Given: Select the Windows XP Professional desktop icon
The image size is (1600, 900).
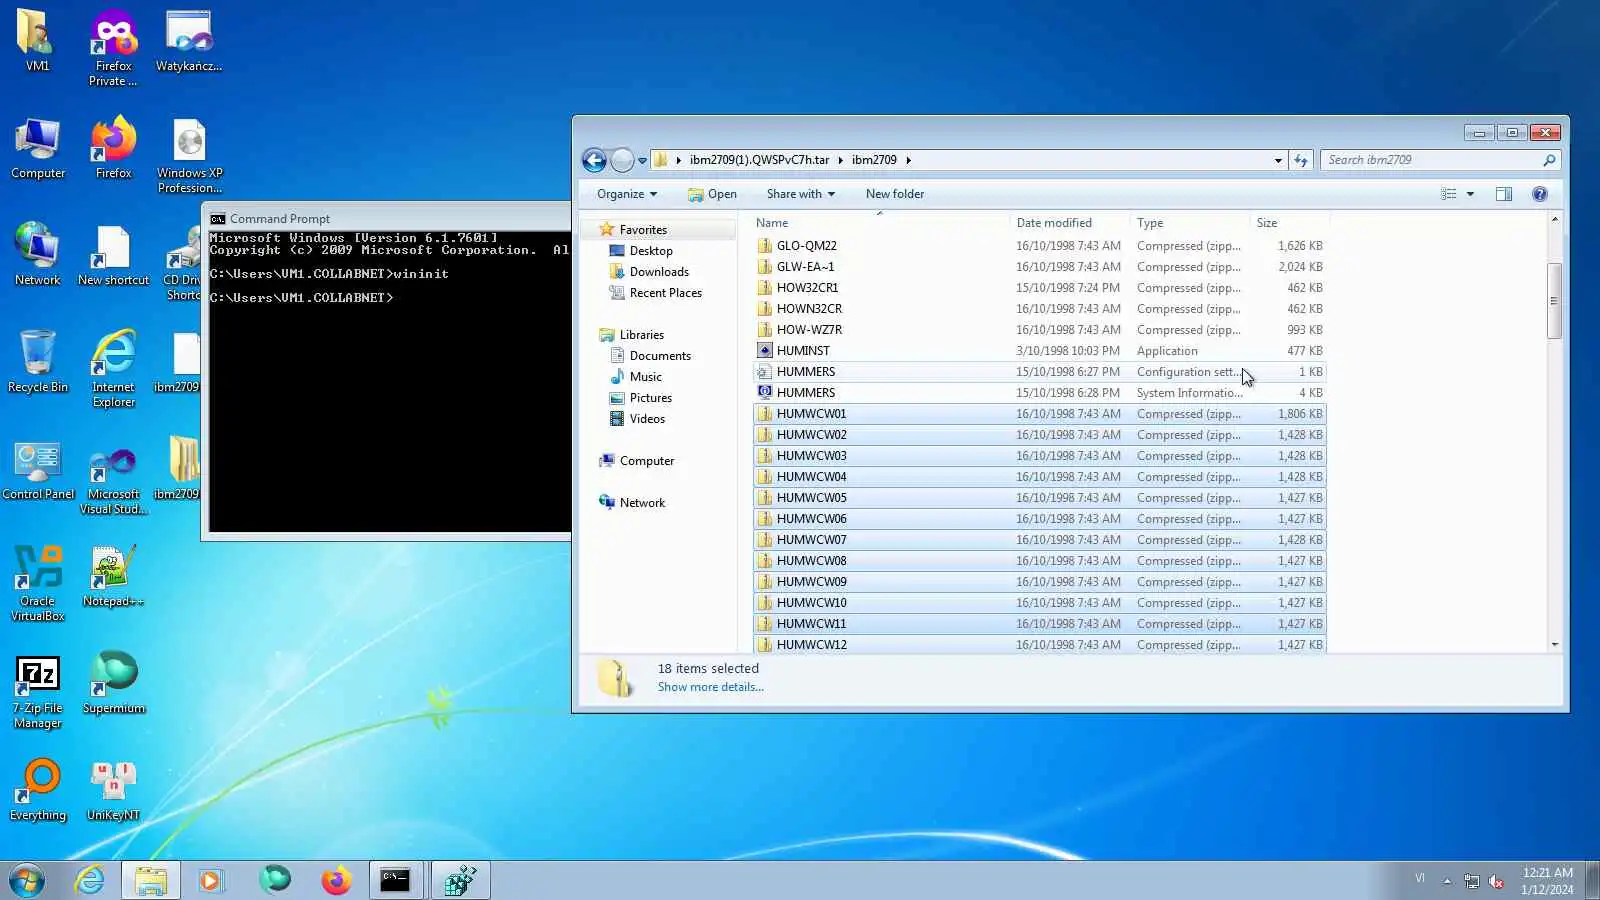Looking at the screenshot, I should click(x=189, y=156).
